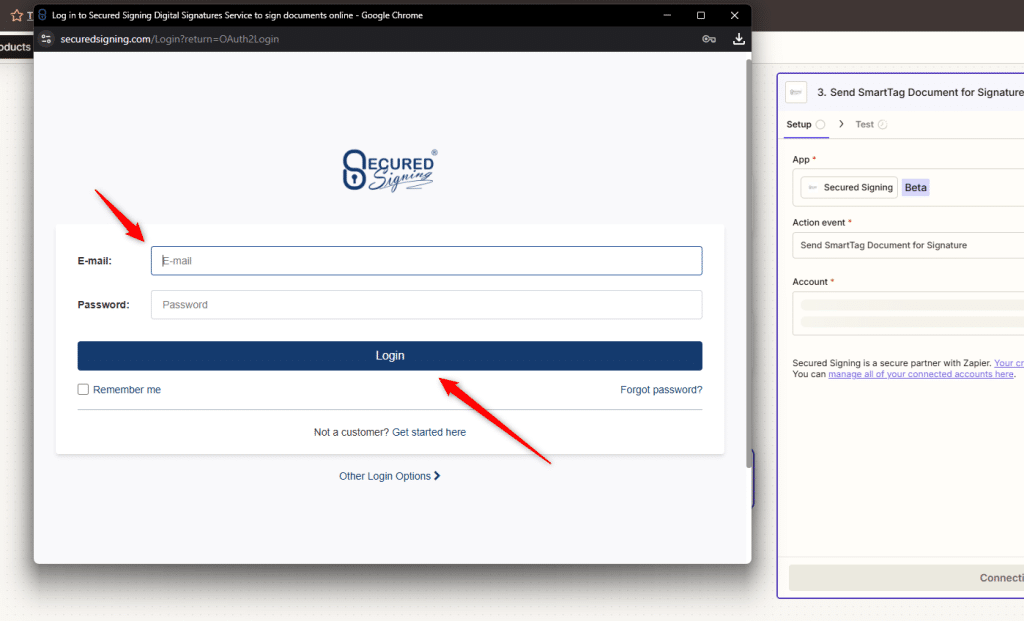Open the Forgot password link
This screenshot has width=1024, height=621.
click(661, 389)
